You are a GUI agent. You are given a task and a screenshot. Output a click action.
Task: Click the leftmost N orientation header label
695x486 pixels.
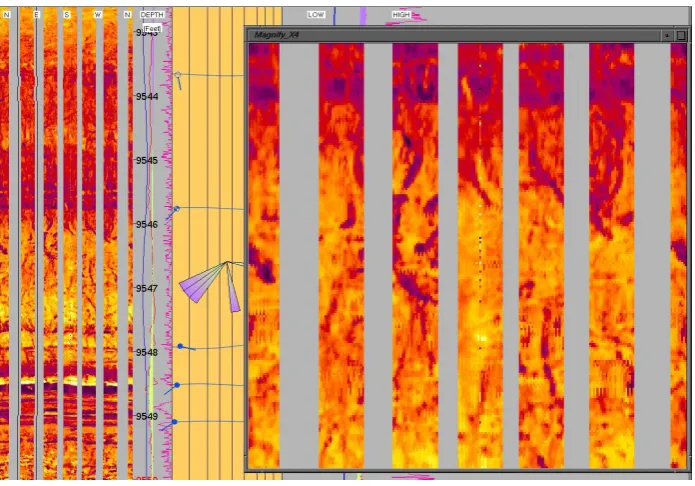pos(6,15)
